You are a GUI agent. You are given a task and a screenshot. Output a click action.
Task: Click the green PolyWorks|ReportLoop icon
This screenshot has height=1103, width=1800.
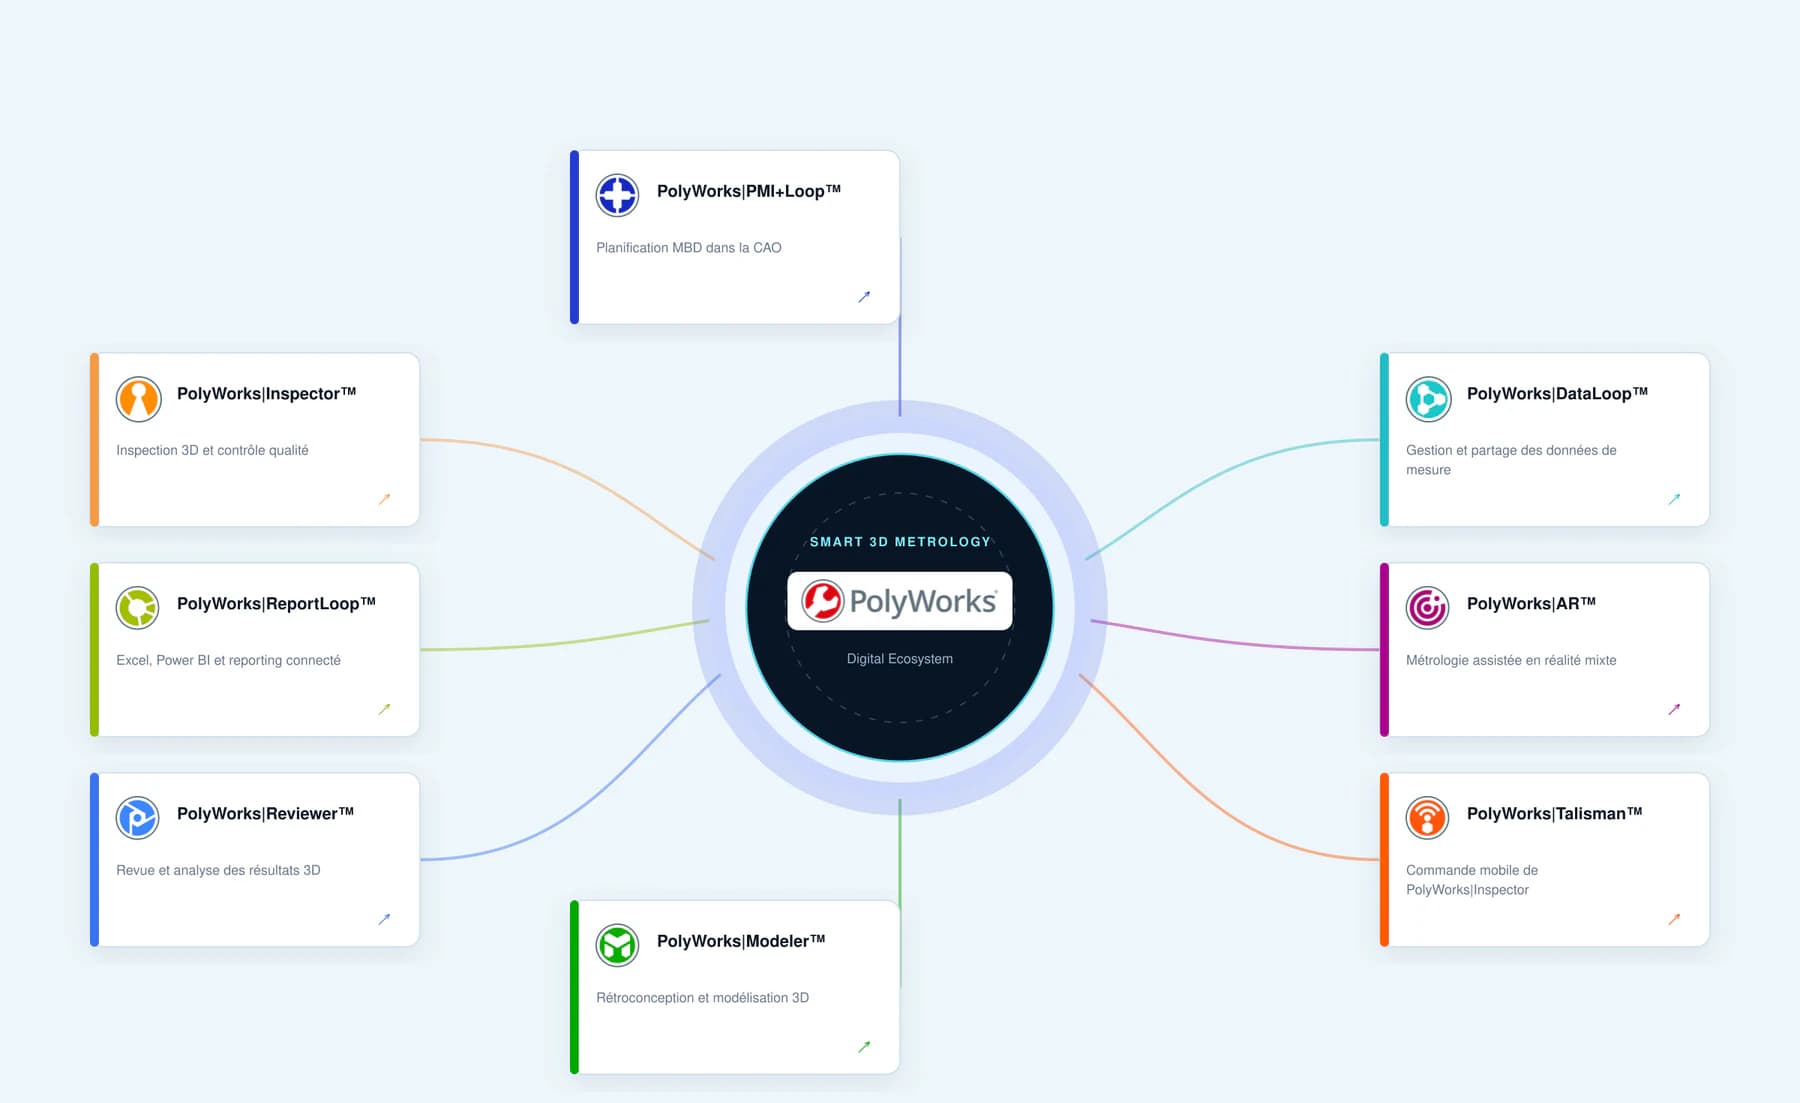tap(138, 608)
